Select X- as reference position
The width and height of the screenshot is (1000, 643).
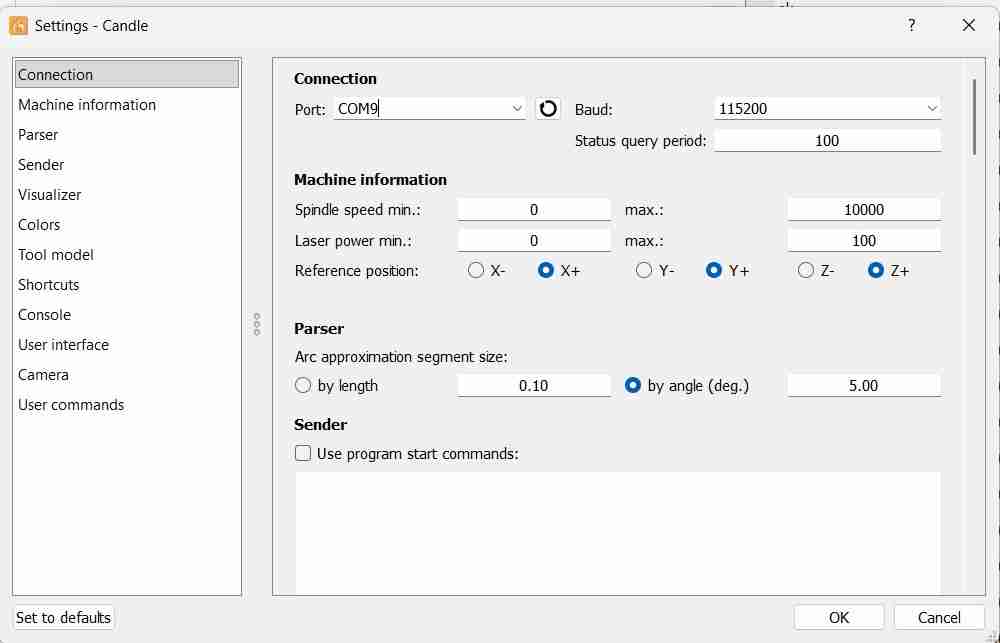point(475,270)
